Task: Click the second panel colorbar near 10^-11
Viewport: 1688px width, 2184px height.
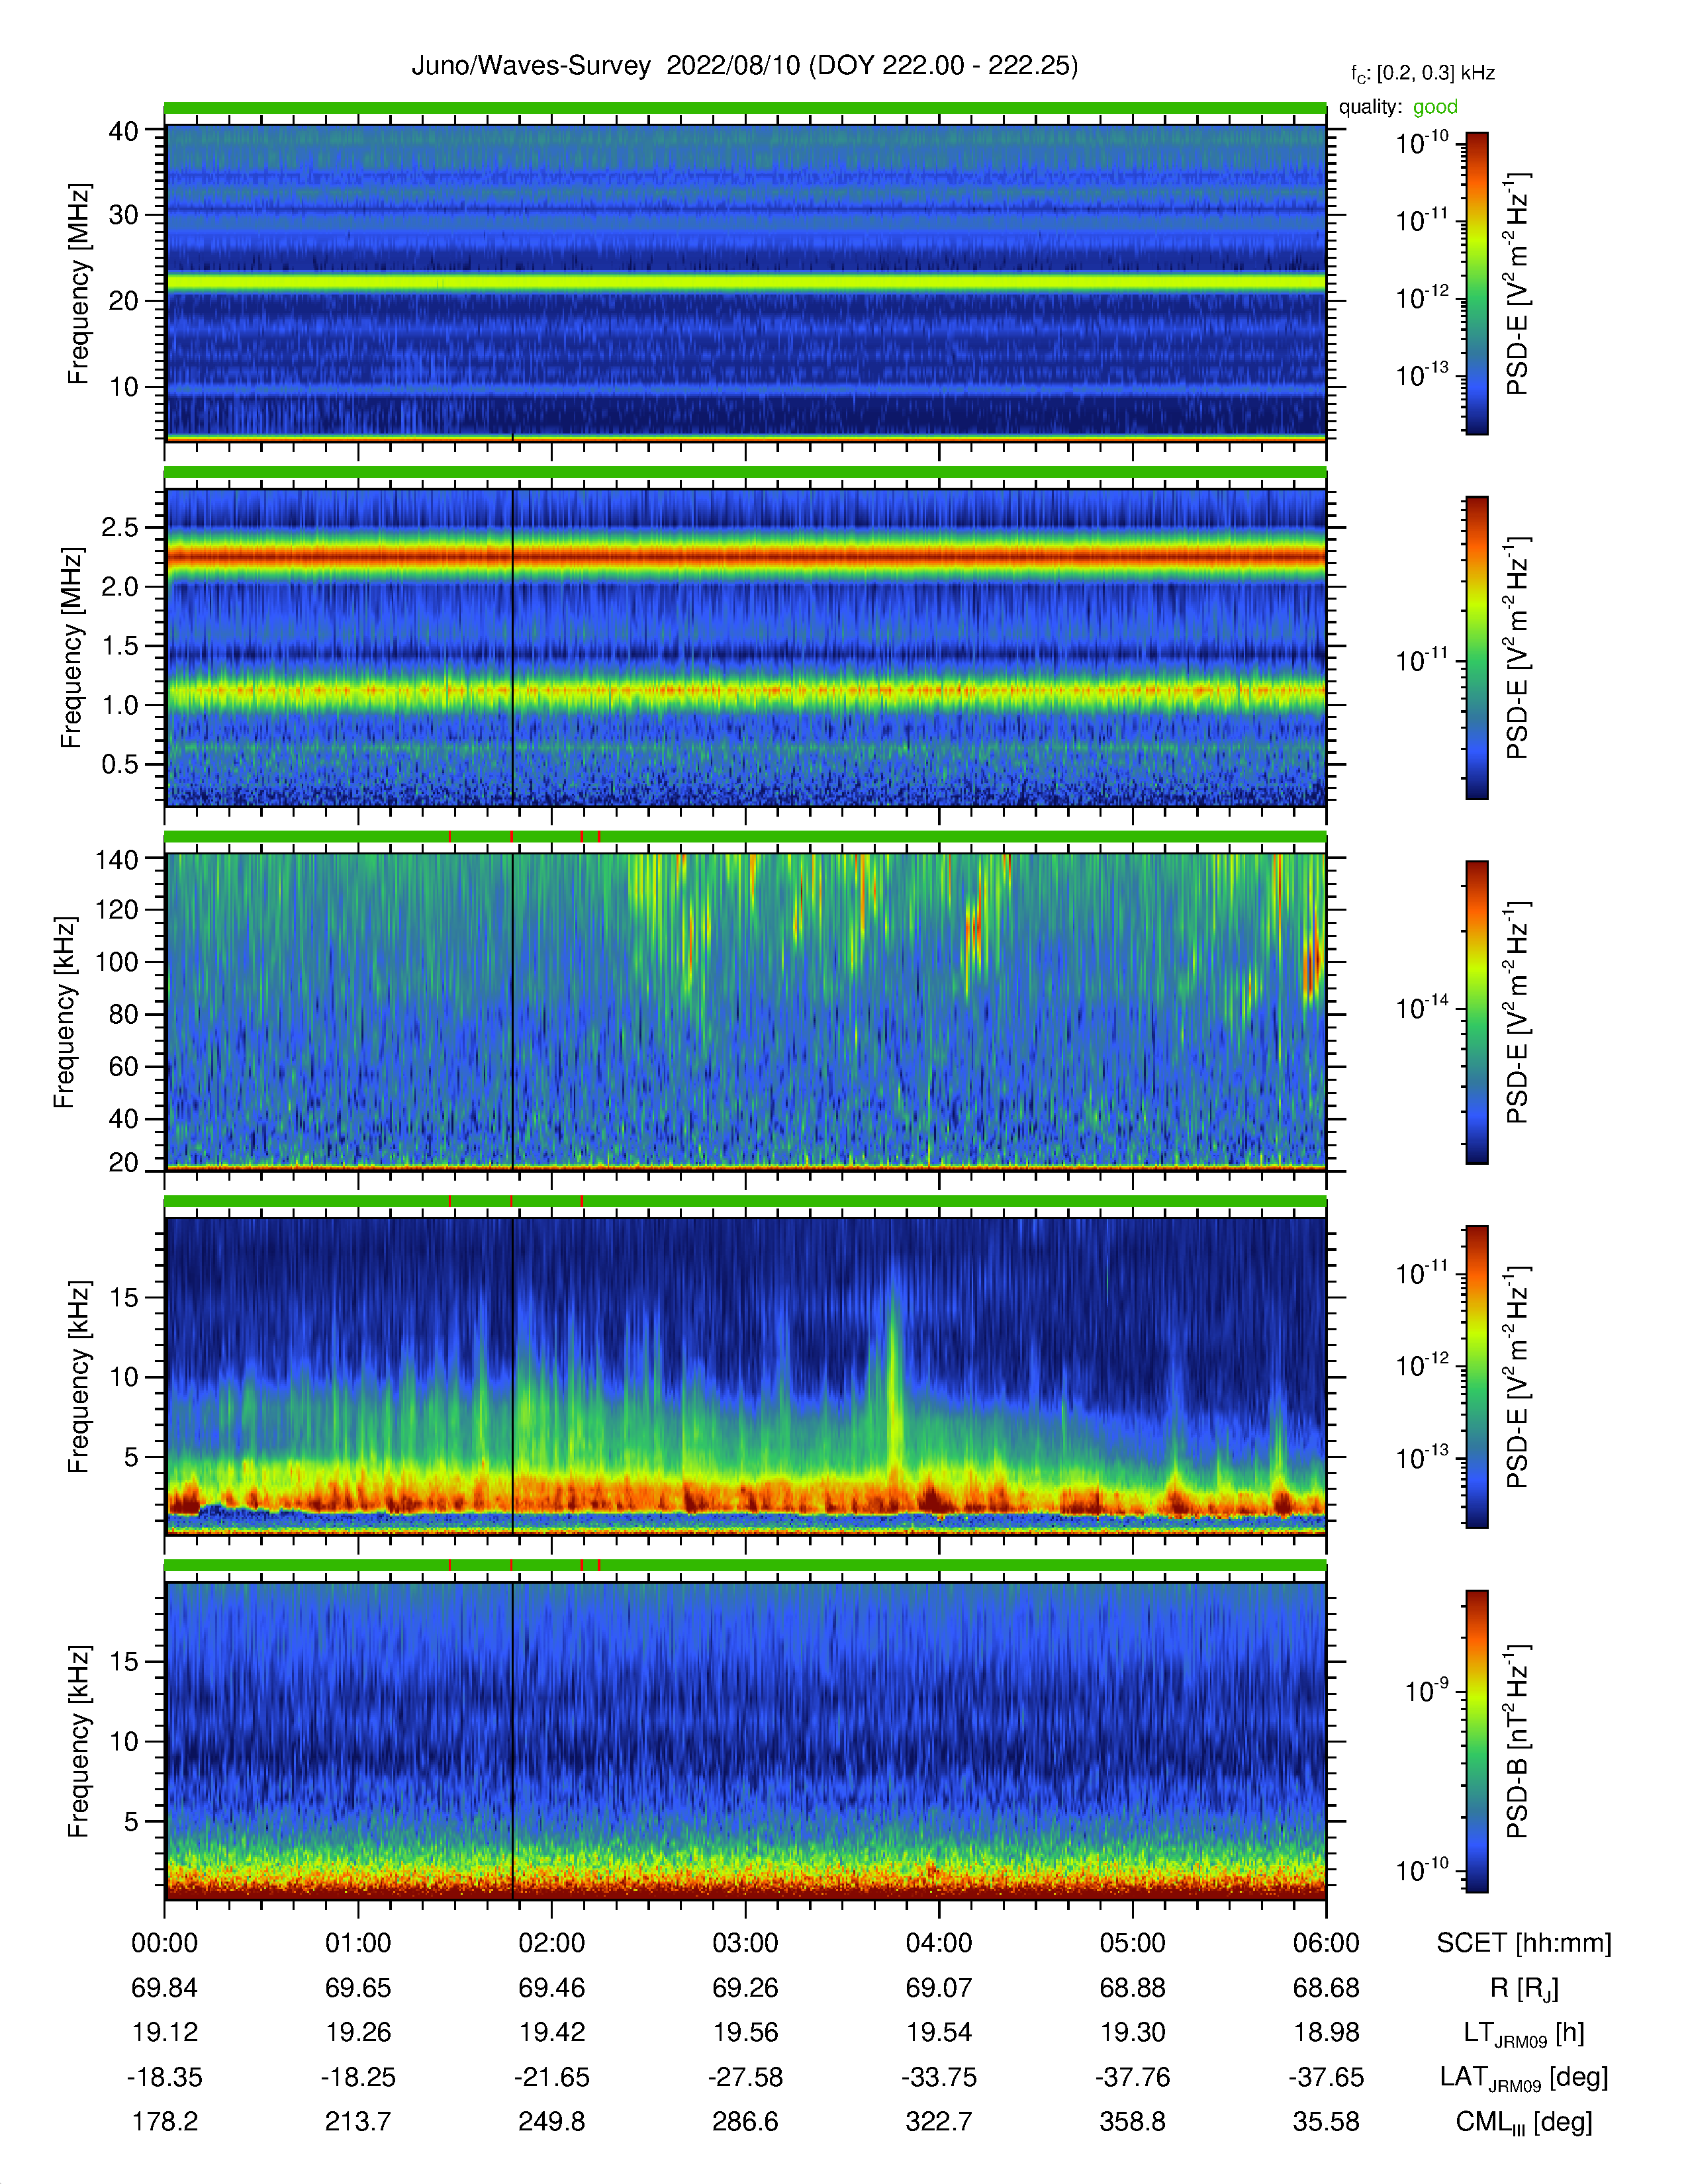Action: (x=1476, y=648)
